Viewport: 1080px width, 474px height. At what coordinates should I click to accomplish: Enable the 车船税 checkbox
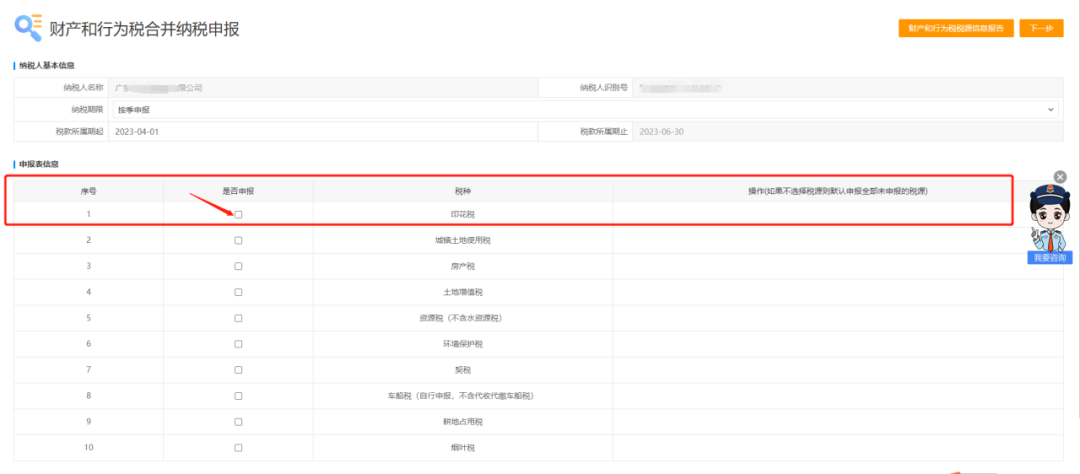238,396
